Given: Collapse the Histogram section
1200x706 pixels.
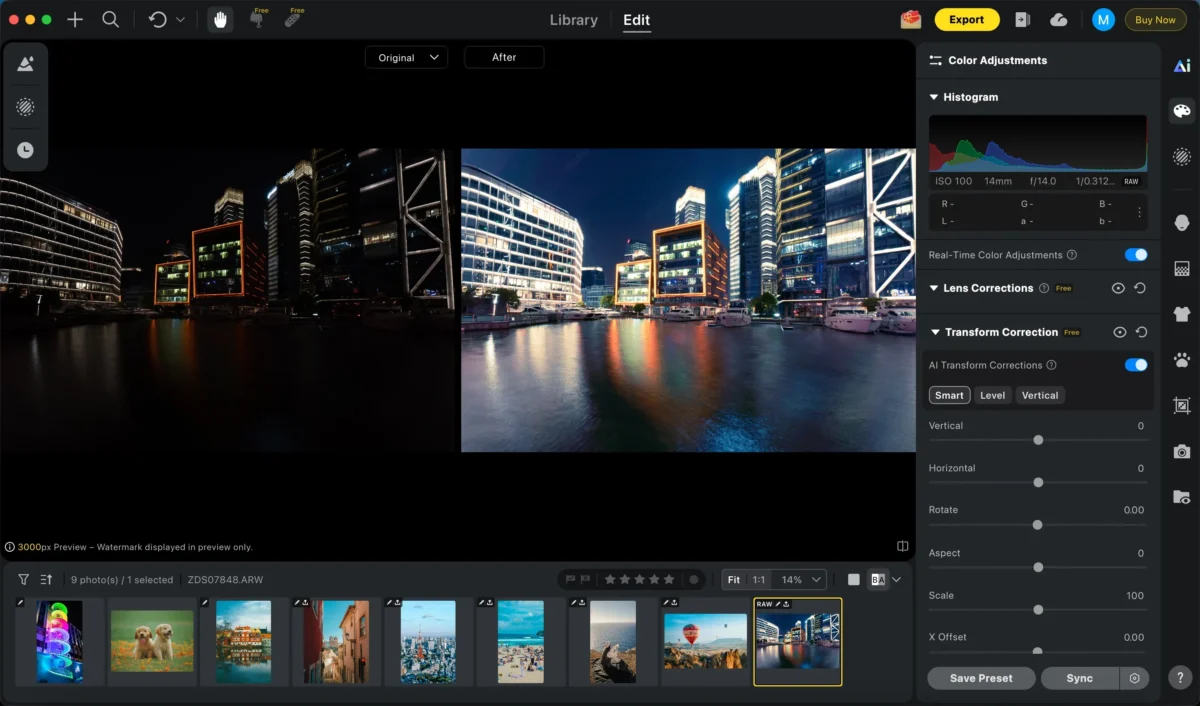Looking at the screenshot, I should point(934,97).
